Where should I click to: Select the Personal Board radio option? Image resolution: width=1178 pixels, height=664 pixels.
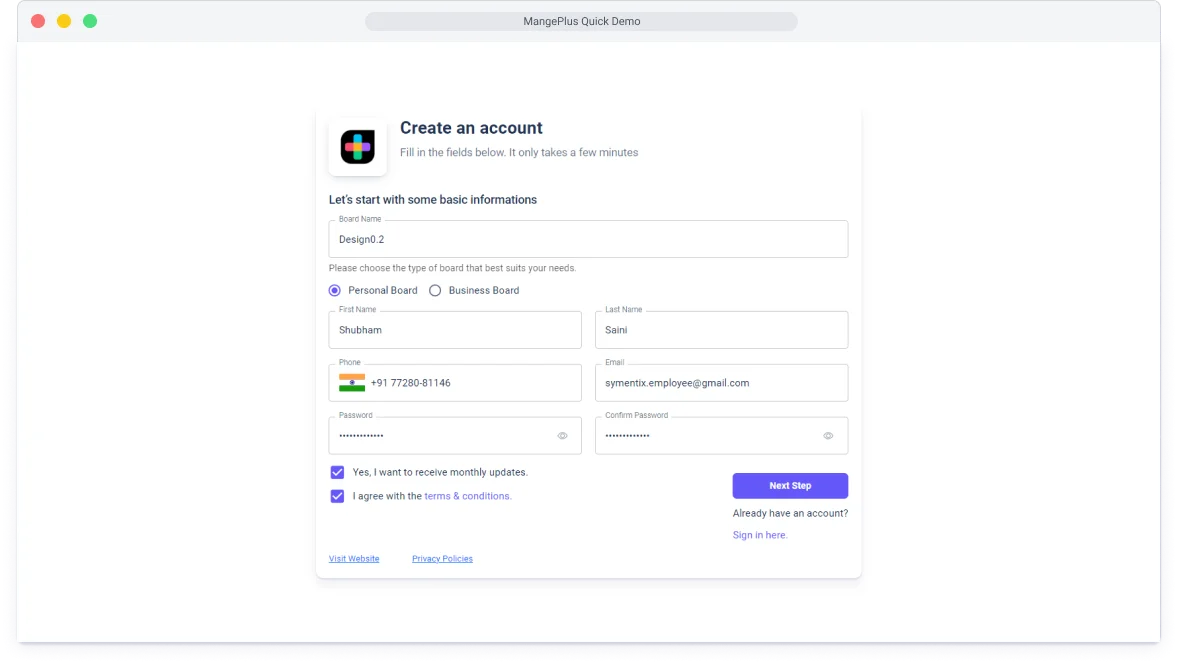tap(335, 291)
